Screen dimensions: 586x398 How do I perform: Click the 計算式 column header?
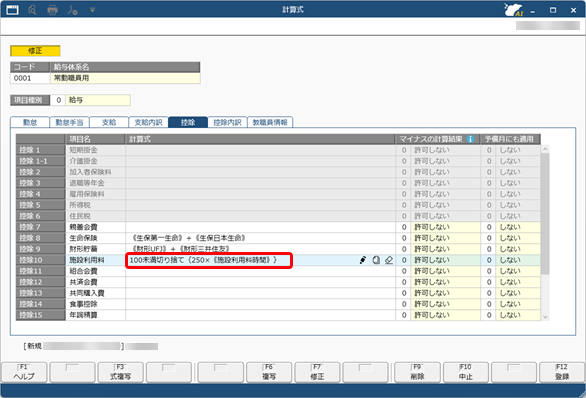pyautogui.click(x=260, y=139)
